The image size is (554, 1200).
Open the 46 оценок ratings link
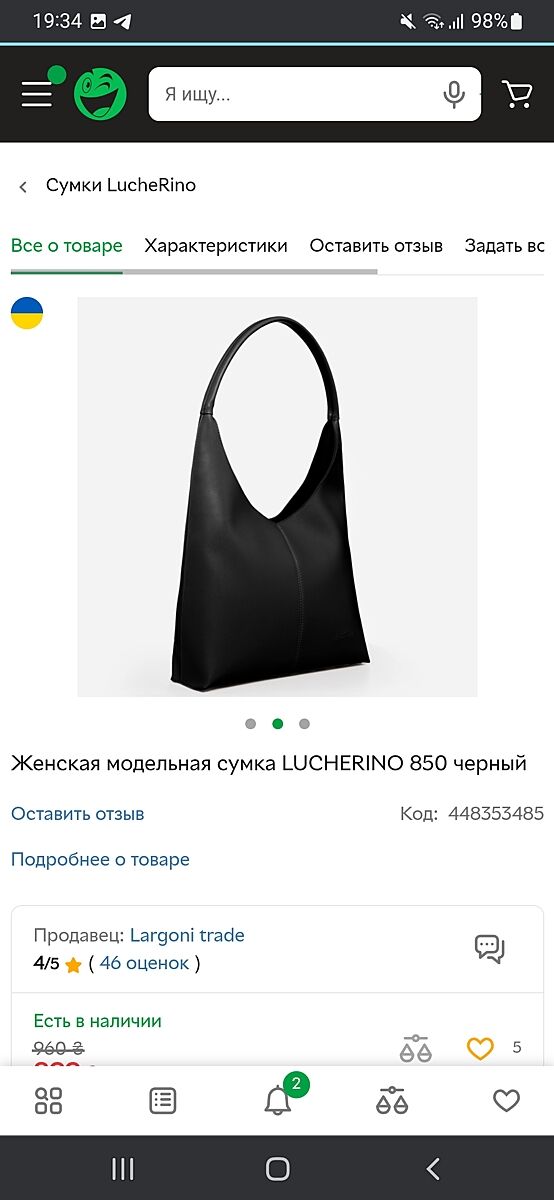click(x=145, y=963)
